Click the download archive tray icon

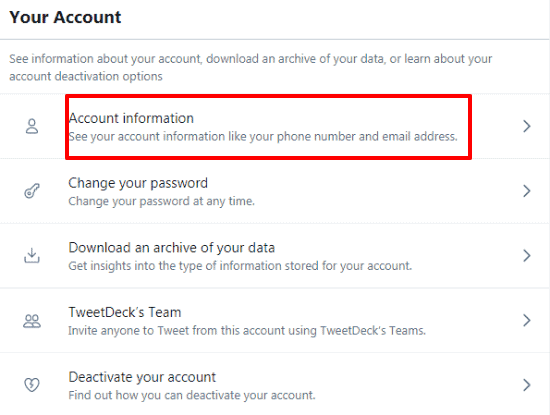(32, 255)
